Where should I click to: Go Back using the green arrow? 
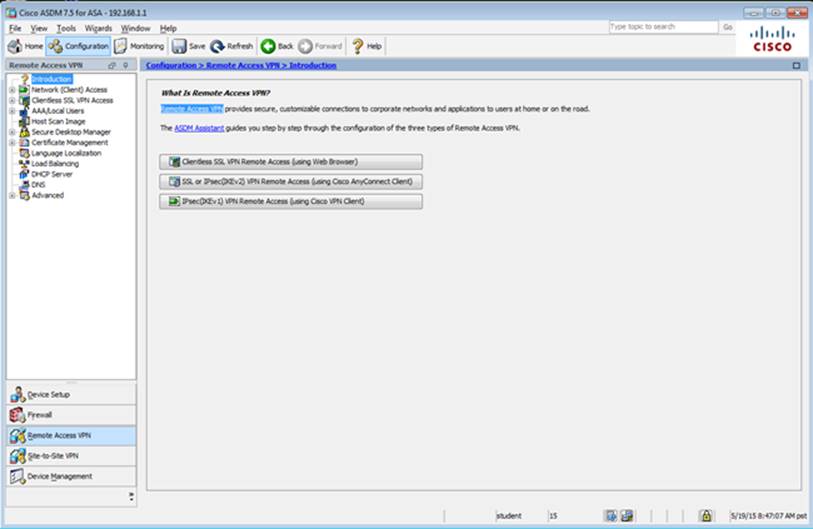(277, 46)
